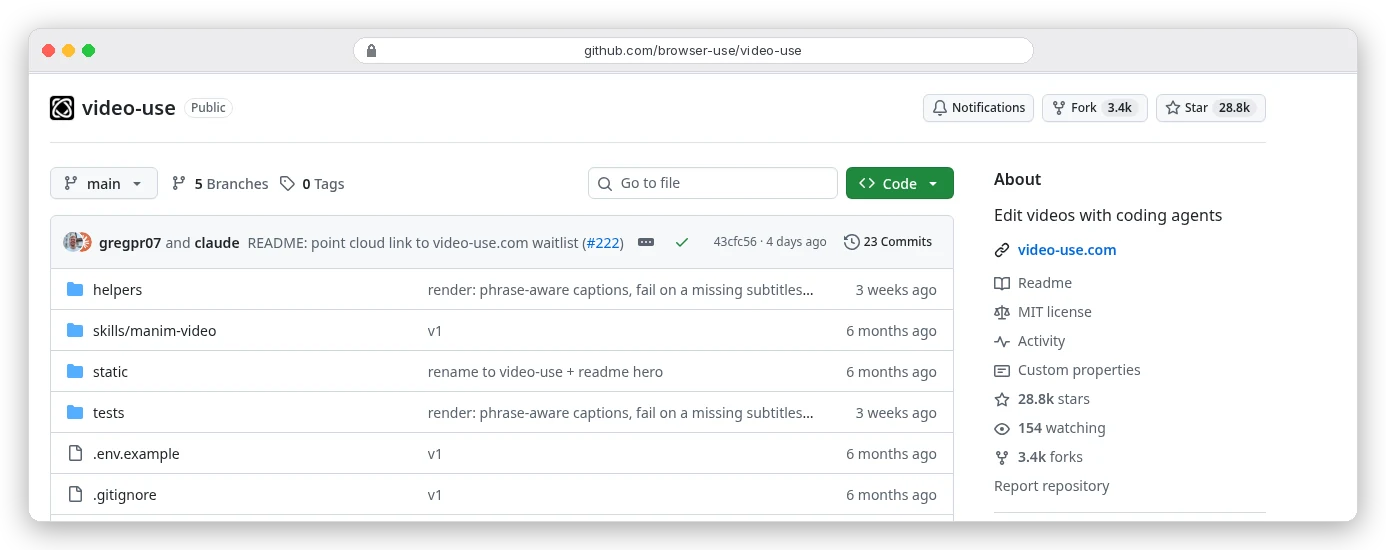Viewport: 1386px width, 550px height.
Task: Click the Notifications bell button
Action: click(x=979, y=108)
